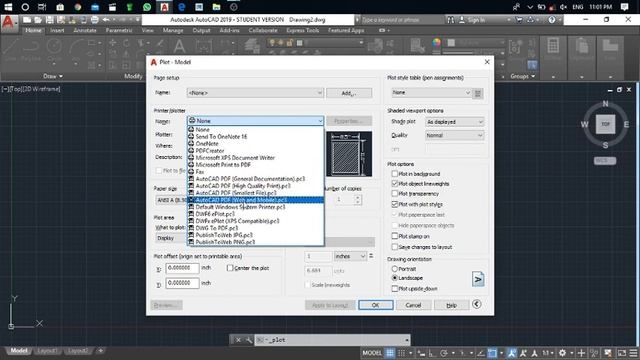Screen dimensions: 640x360
Task: Collapse the Printer/plotter Name dropdown
Action: click(255, 121)
